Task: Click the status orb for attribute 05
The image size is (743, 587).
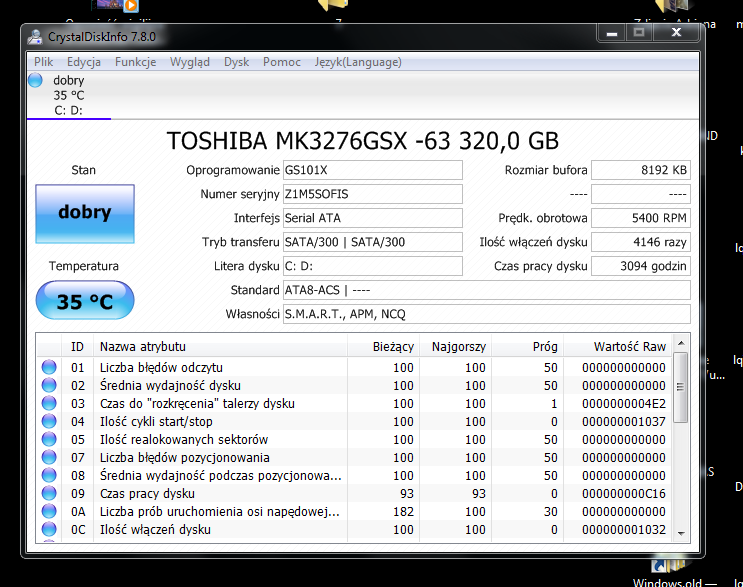Action: point(49,439)
